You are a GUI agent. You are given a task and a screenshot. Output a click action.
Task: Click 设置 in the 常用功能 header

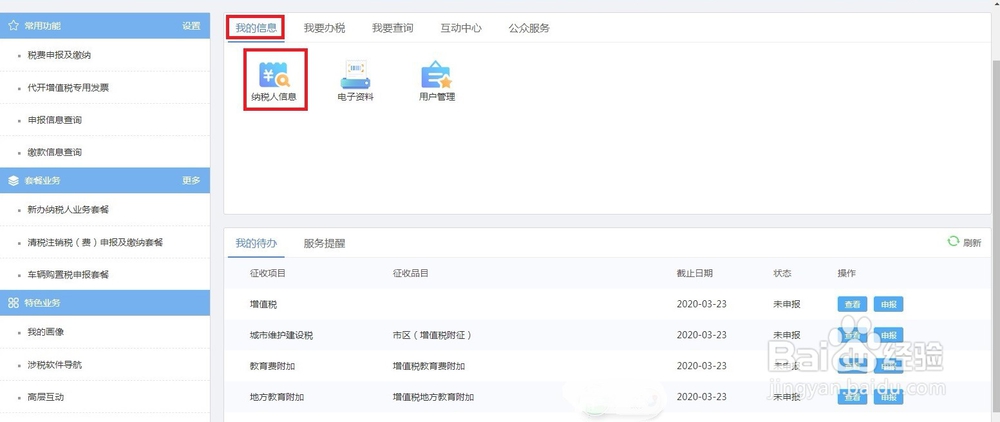[x=191, y=26]
